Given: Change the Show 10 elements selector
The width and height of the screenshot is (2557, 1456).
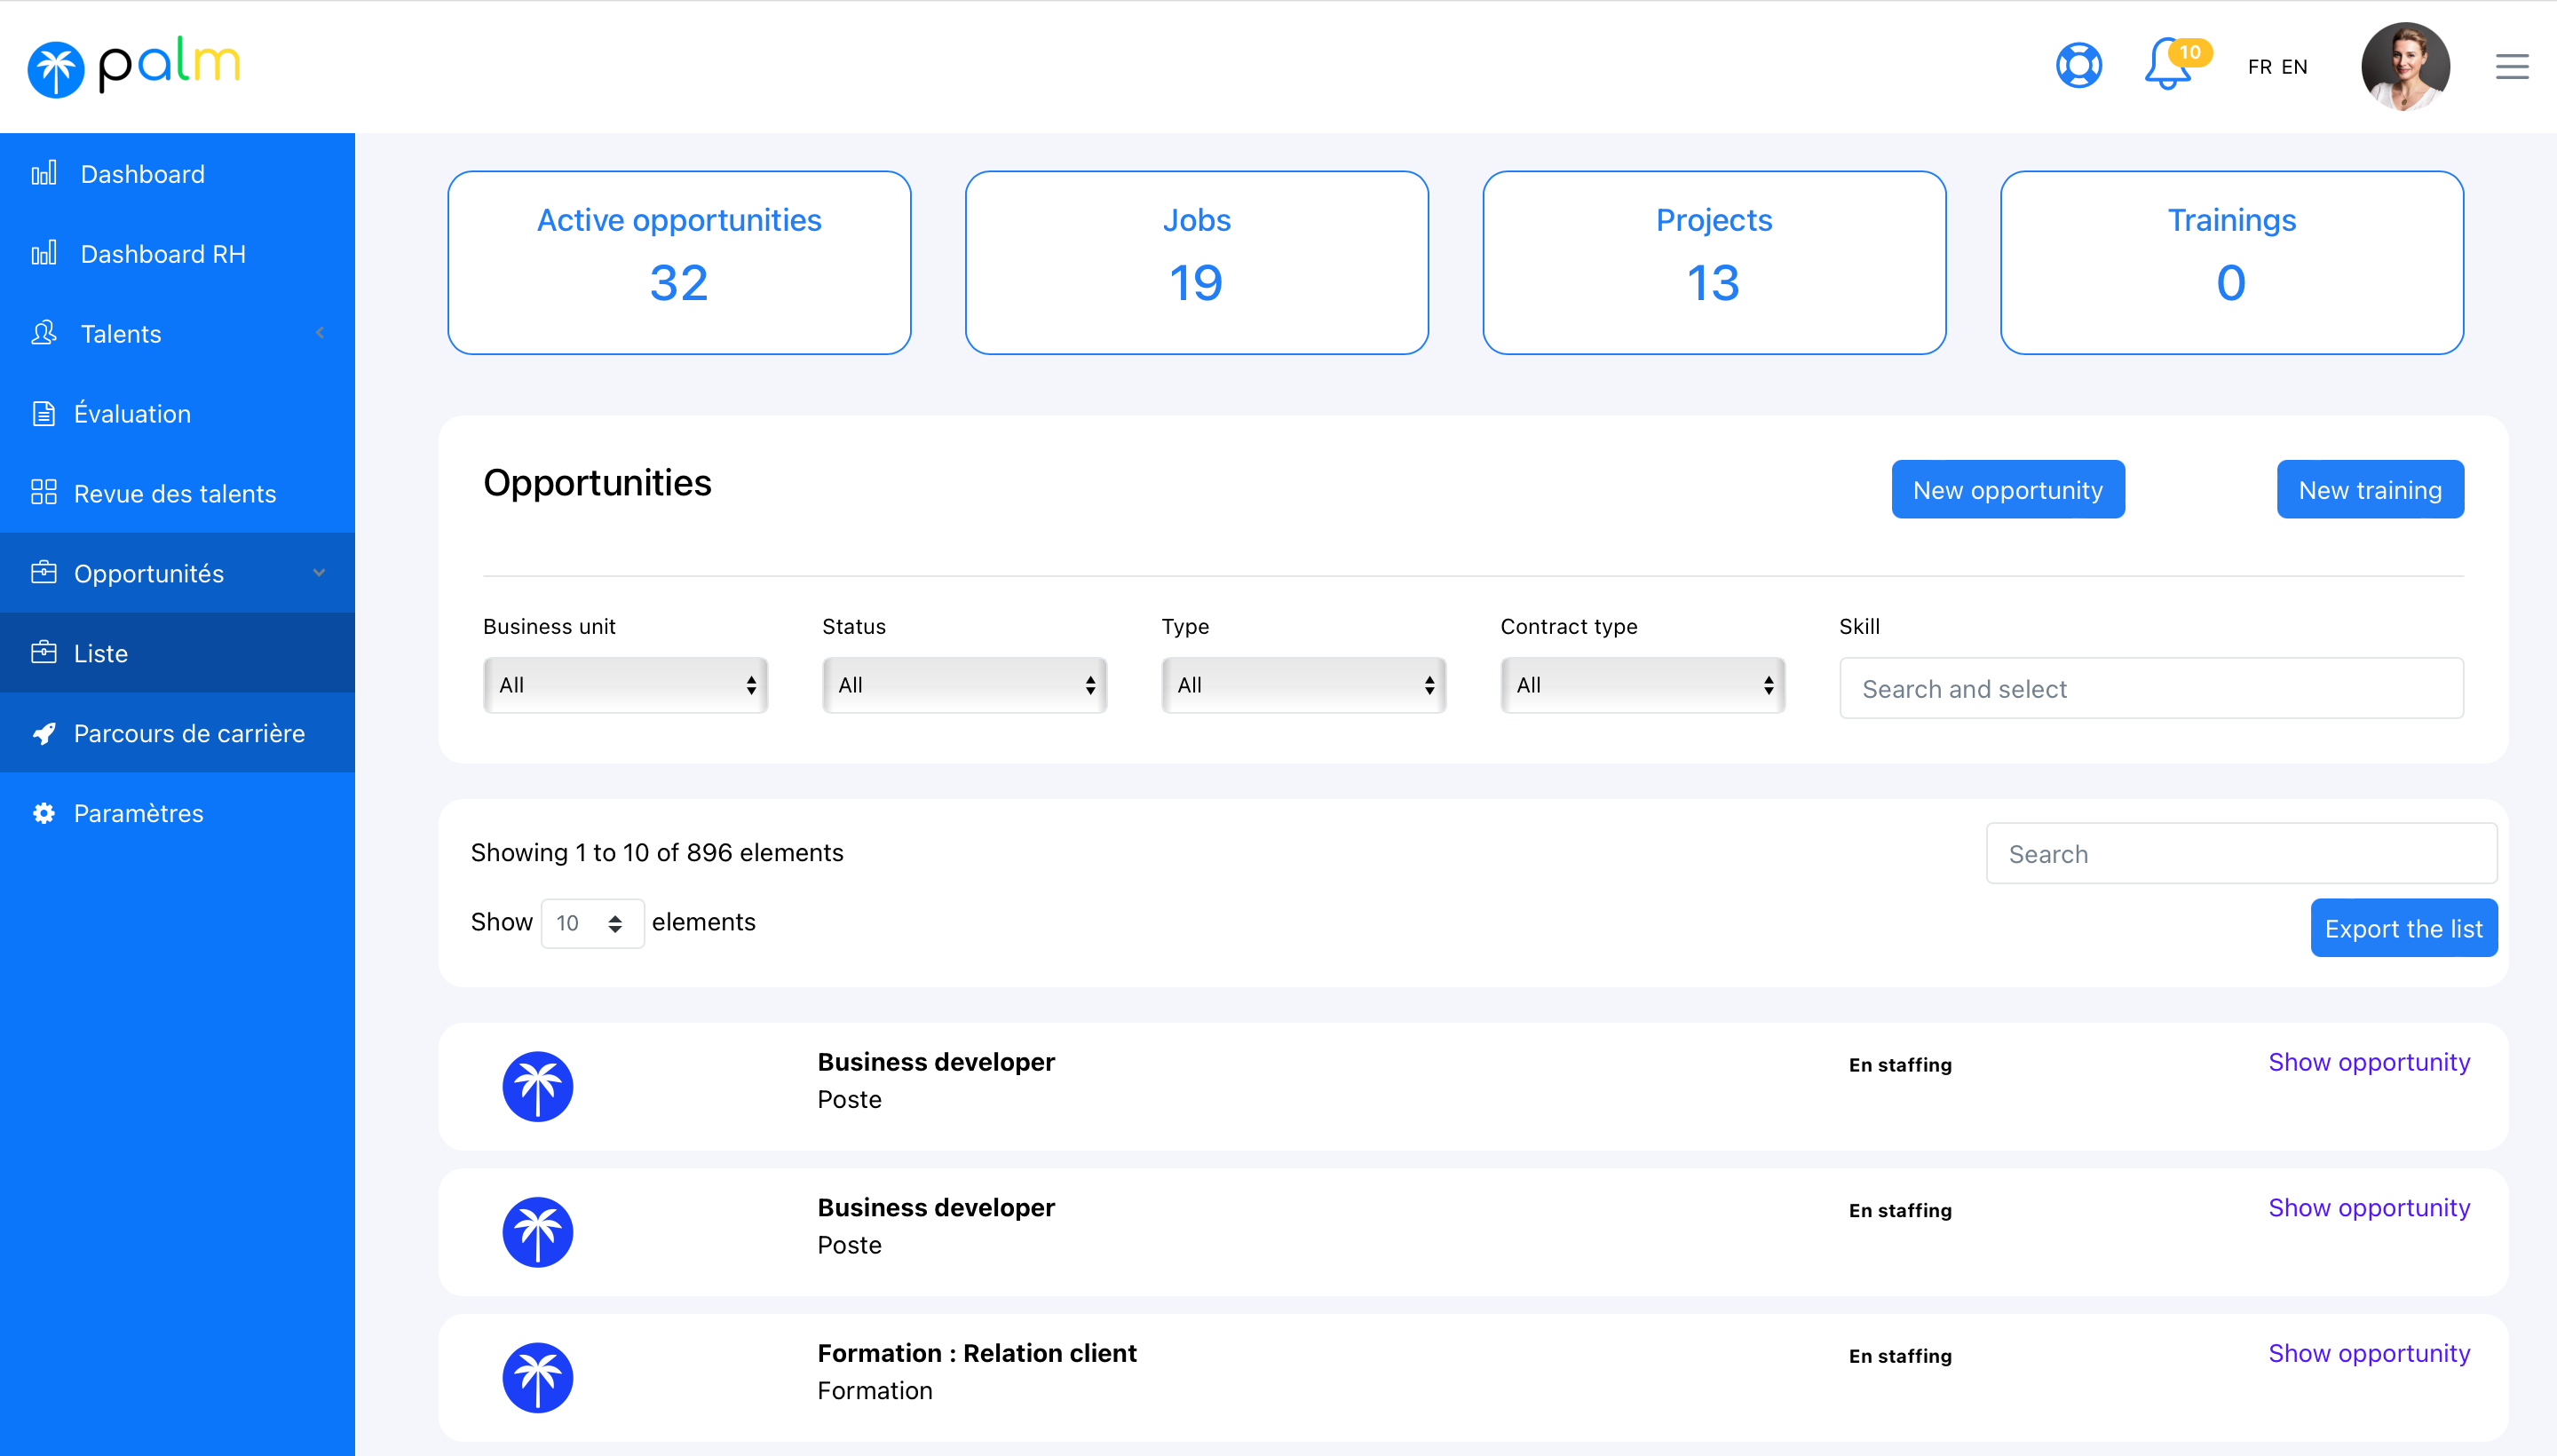Looking at the screenshot, I should 591,923.
